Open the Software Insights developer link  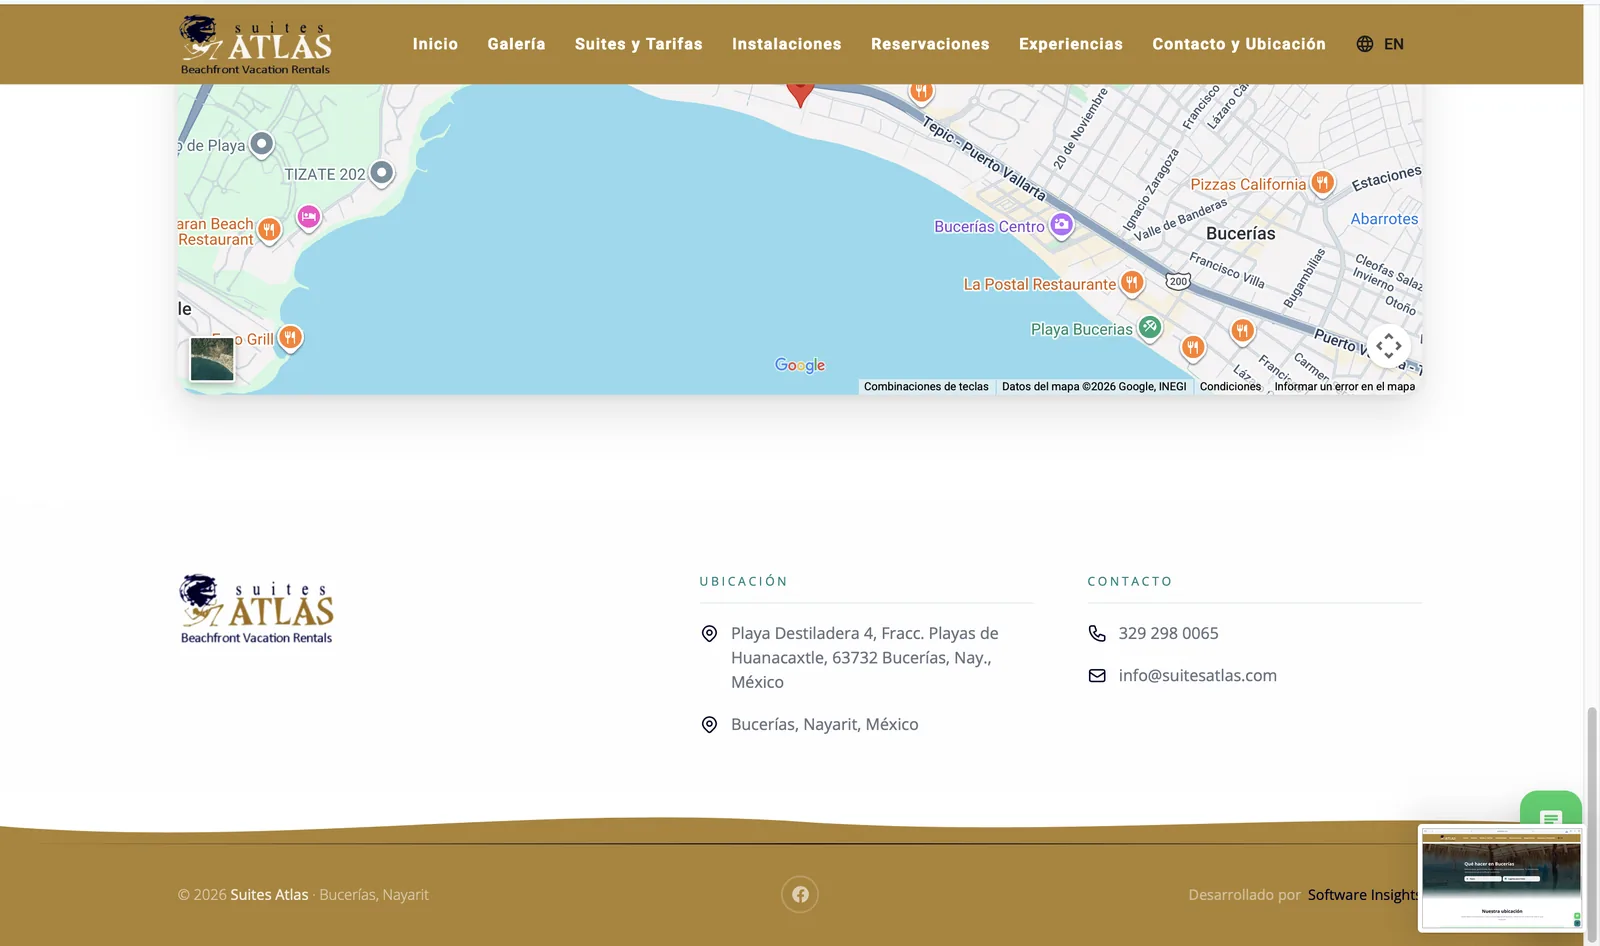1362,894
